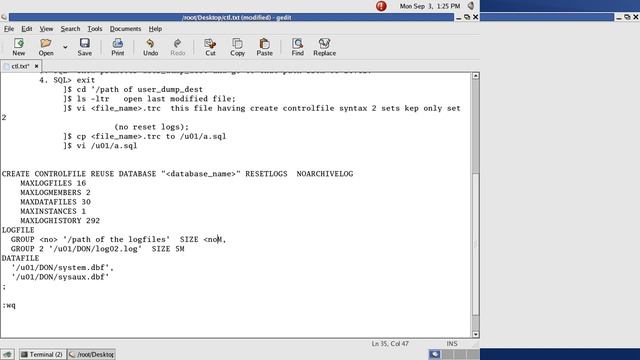Click the 'ls -ltr' command line
640x360 pixels.
click(149, 99)
